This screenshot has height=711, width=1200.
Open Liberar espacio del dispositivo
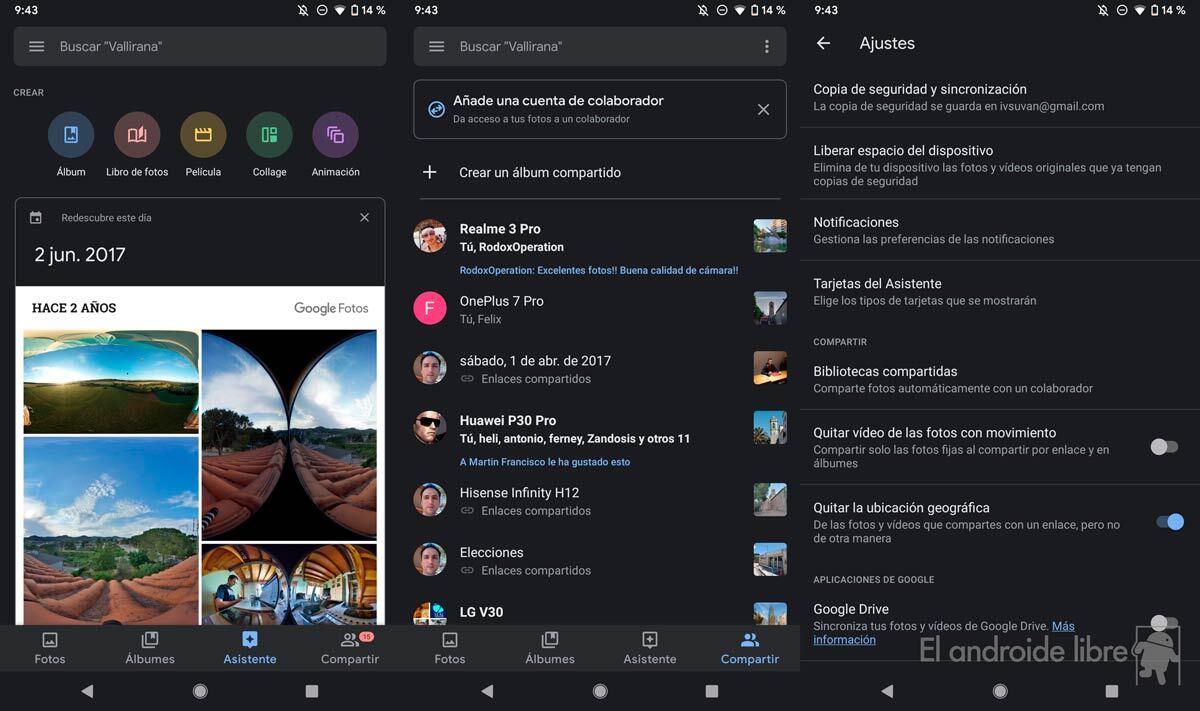[x=1000, y=165]
